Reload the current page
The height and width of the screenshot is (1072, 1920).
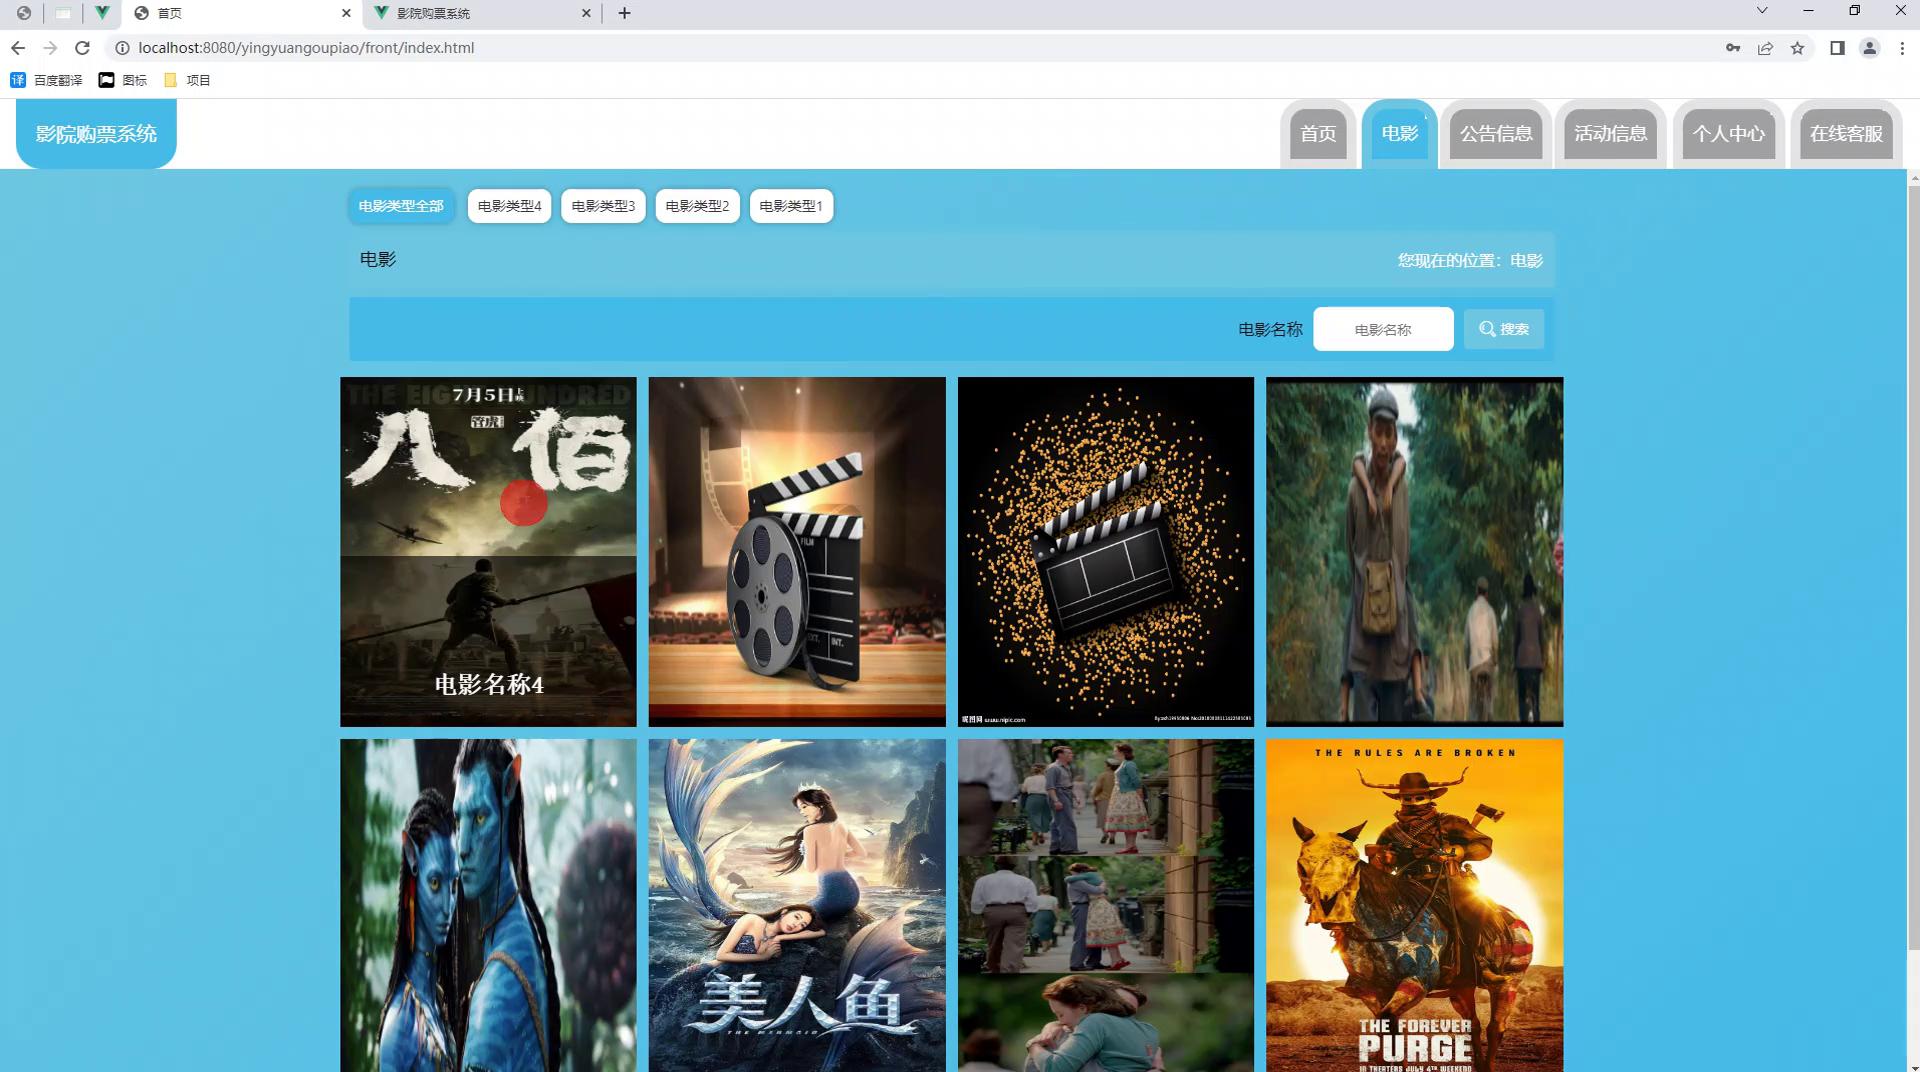(83, 48)
